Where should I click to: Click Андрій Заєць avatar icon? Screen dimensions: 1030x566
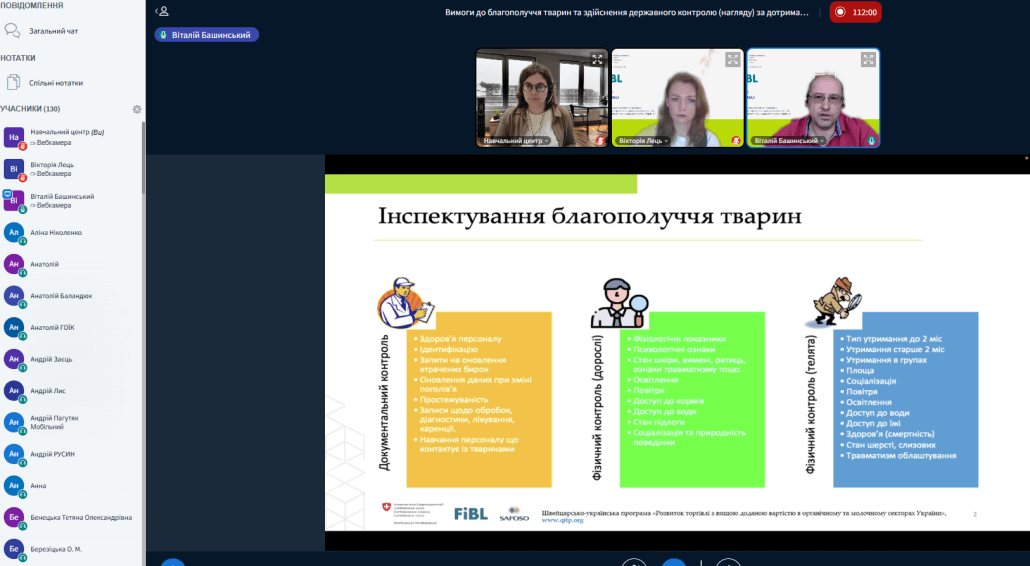[x=14, y=359]
